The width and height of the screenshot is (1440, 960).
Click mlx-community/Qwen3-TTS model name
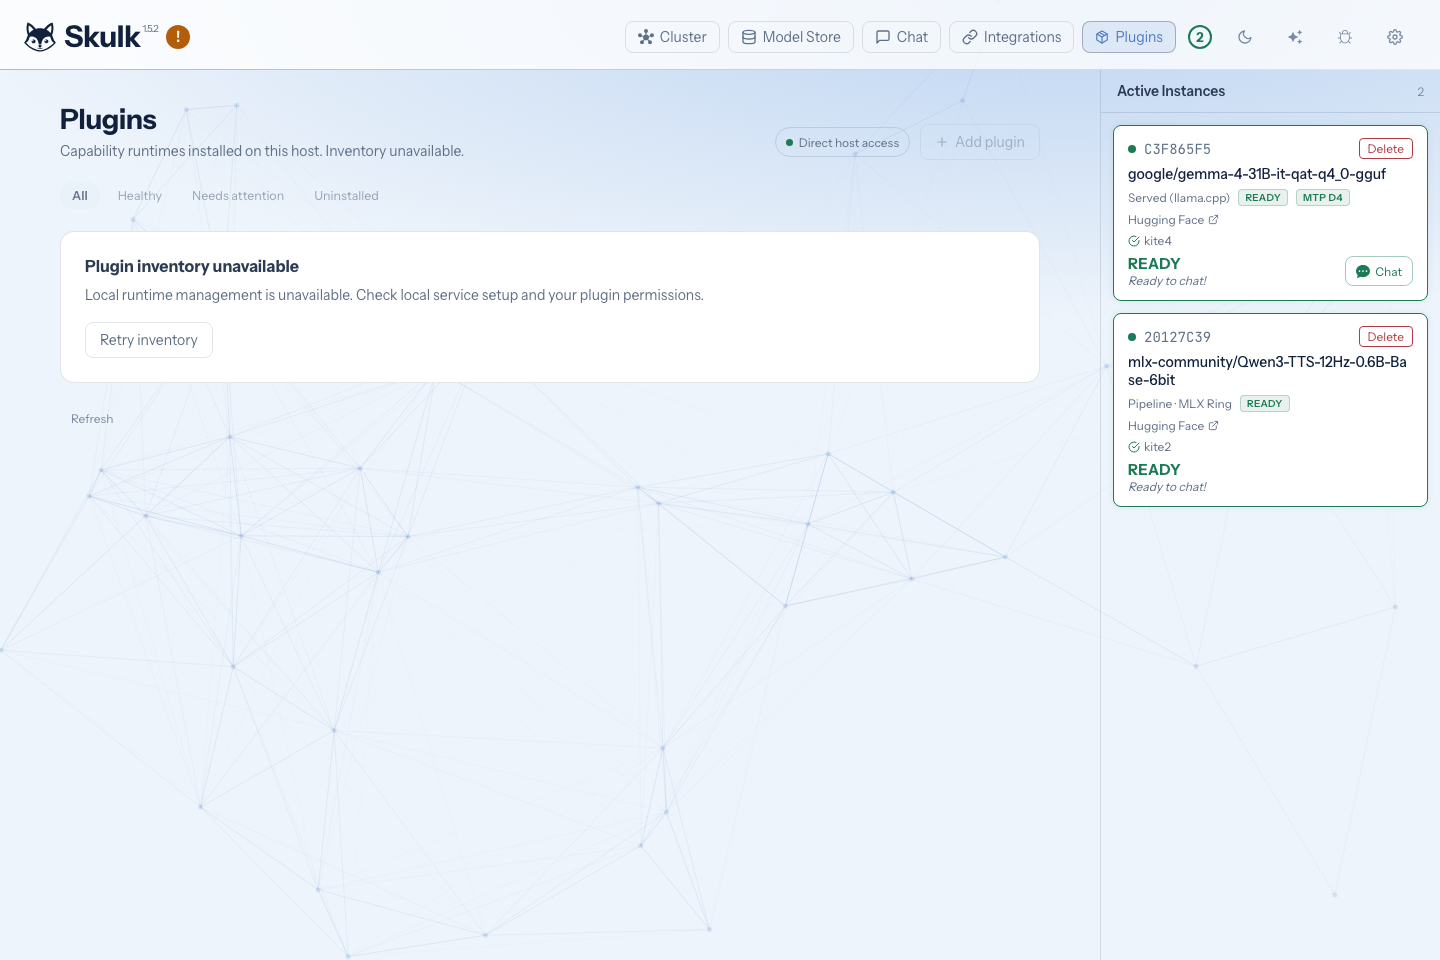click(1267, 371)
